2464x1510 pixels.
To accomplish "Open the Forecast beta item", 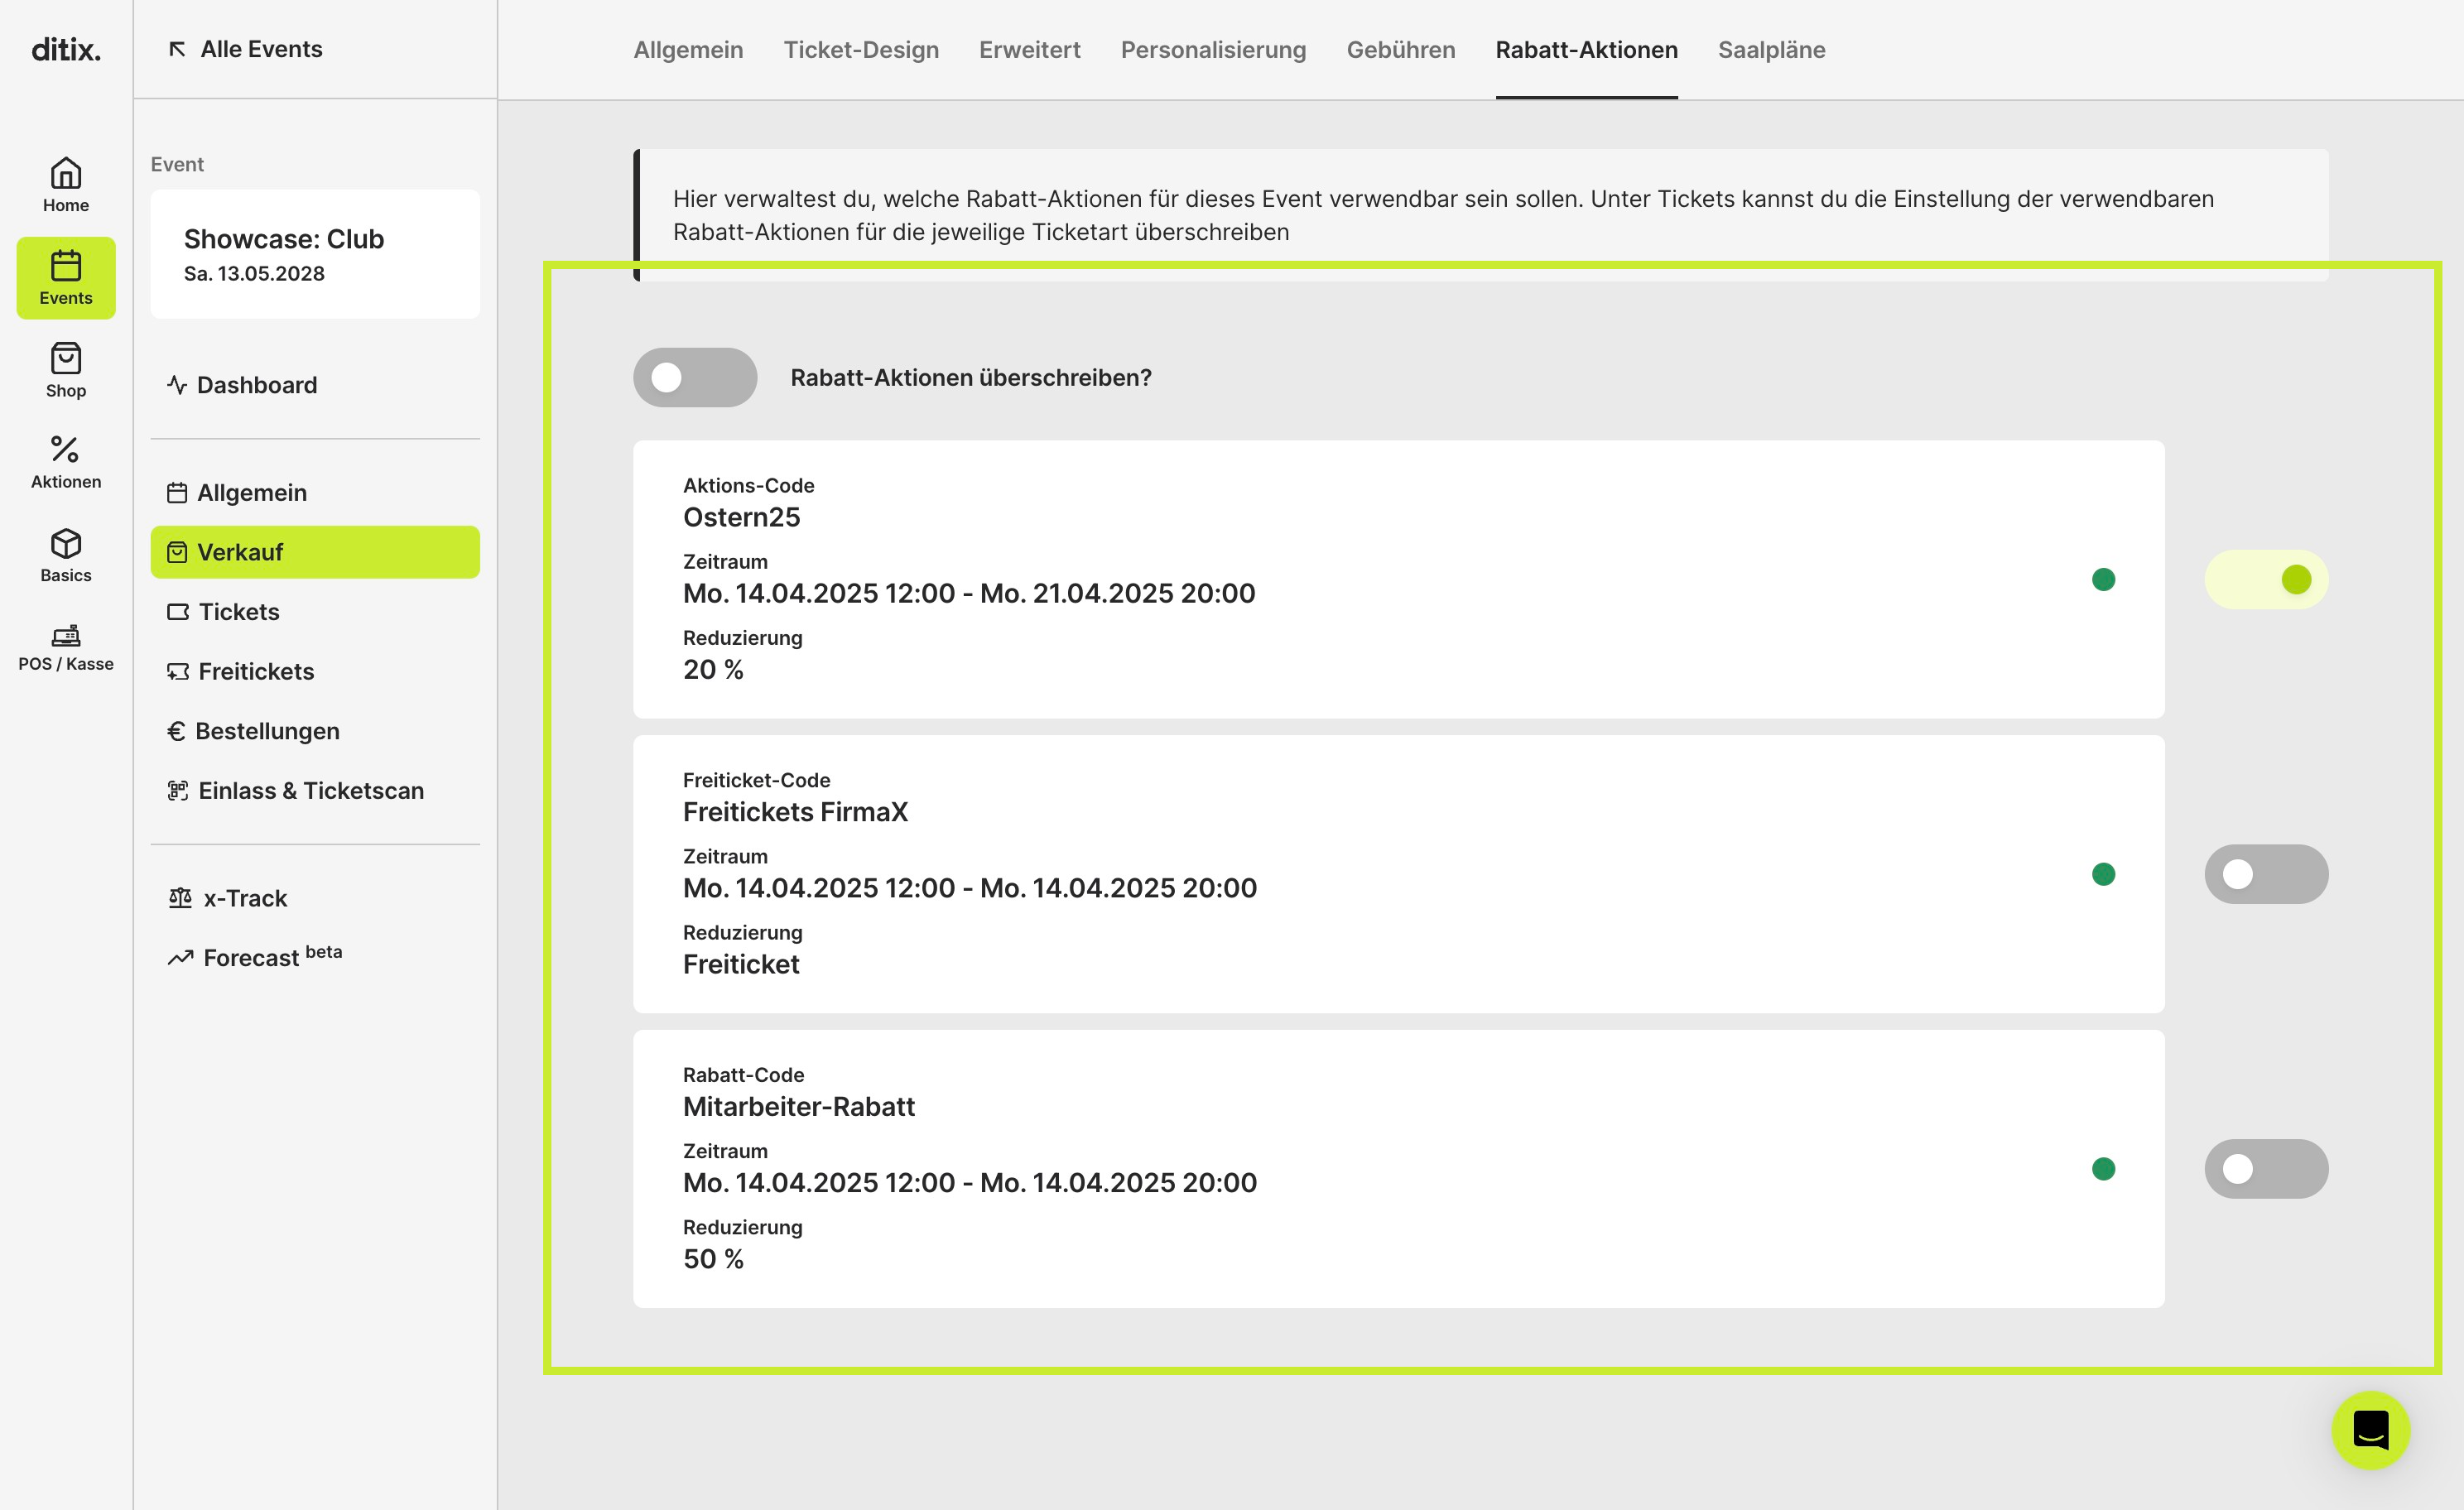I will pyautogui.click(x=256, y=957).
